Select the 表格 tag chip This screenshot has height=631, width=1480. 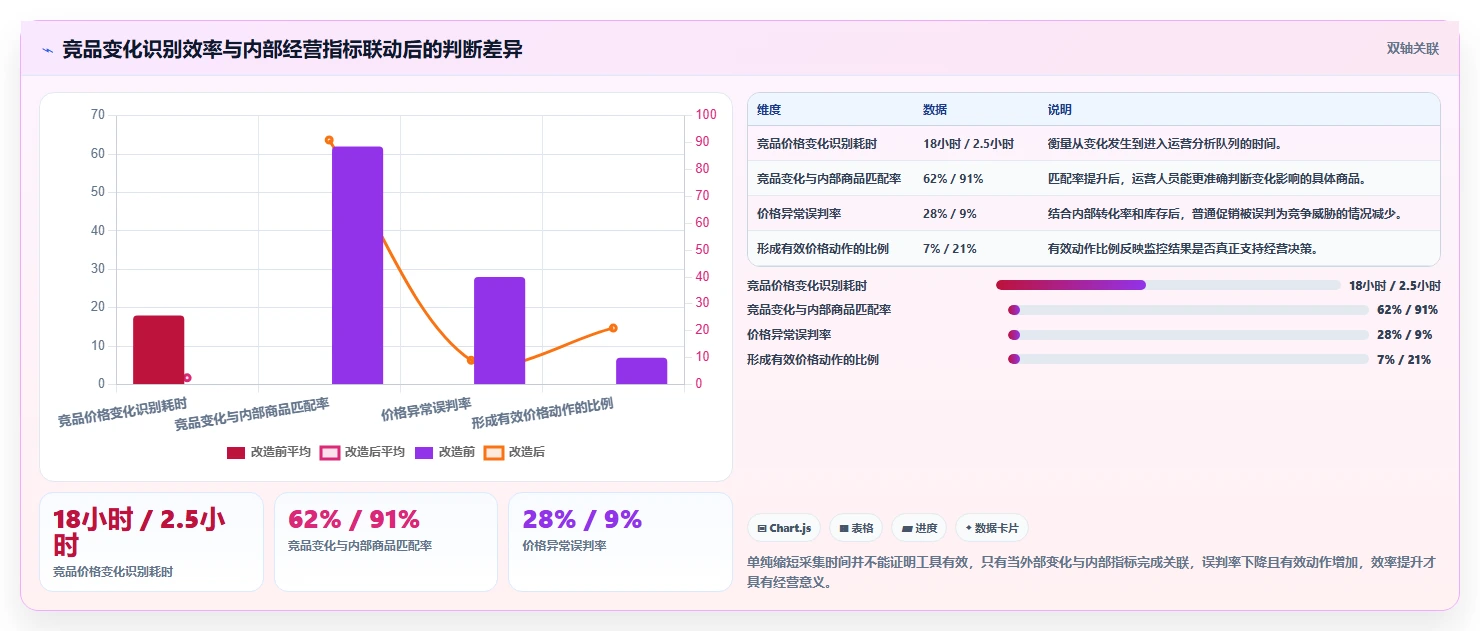point(856,528)
